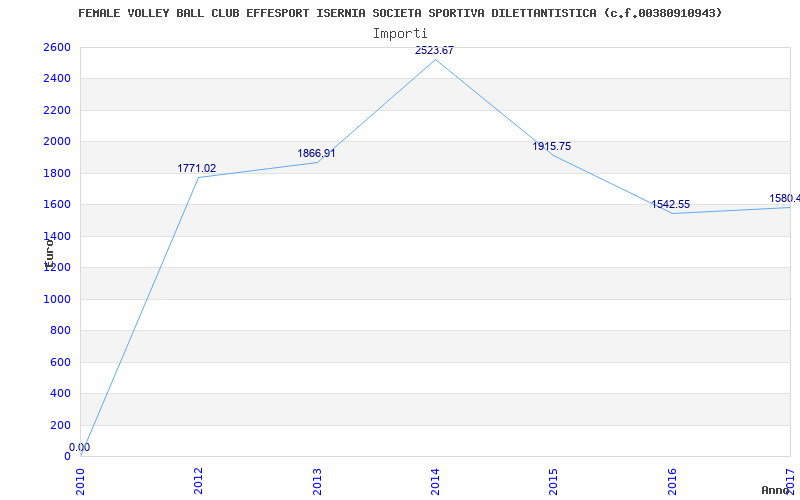Click x-axis year 2010
Screen dimensions: 800x500
tap(80, 481)
